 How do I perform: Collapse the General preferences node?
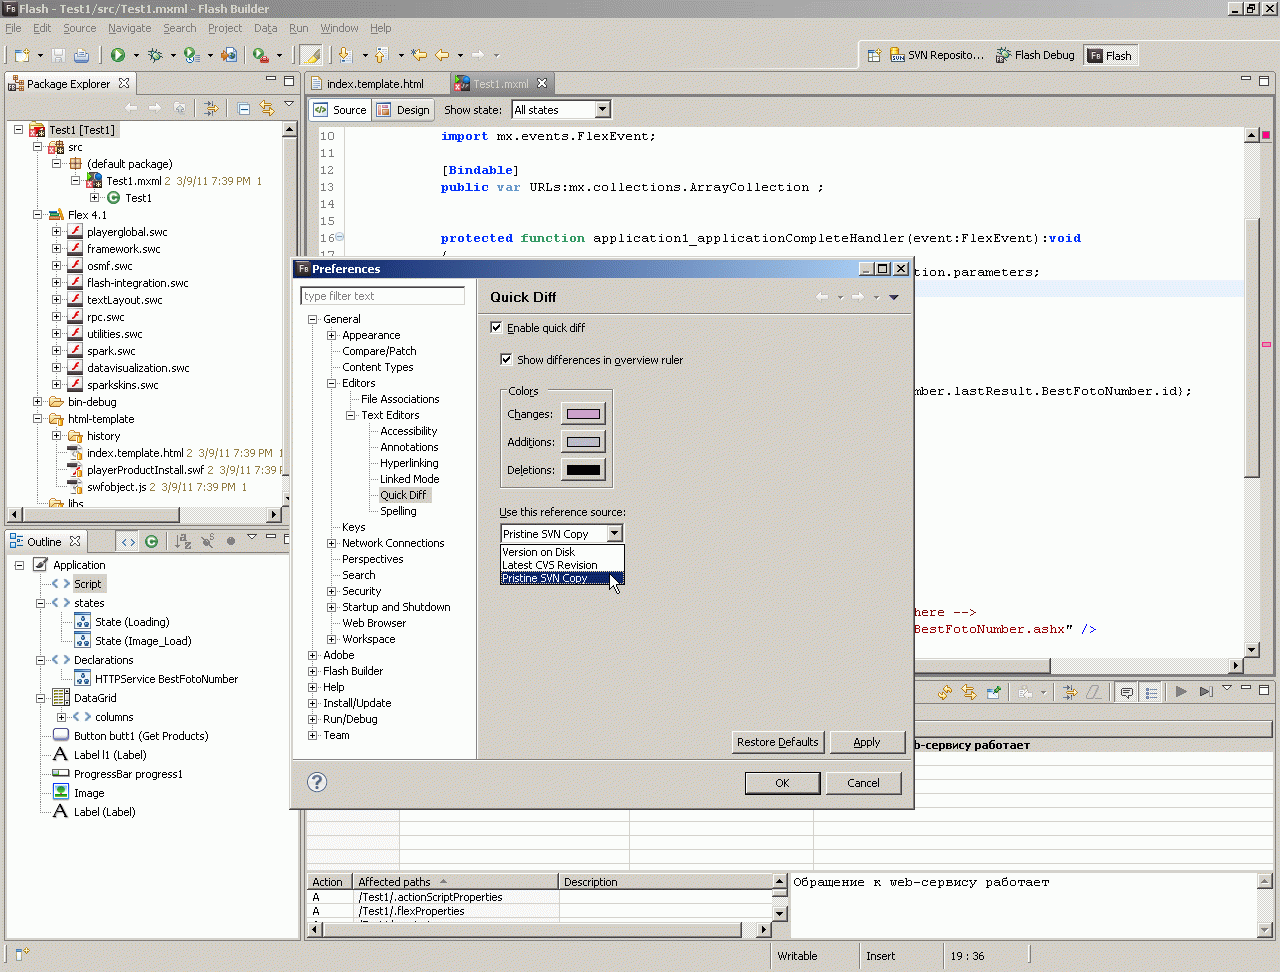(313, 319)
